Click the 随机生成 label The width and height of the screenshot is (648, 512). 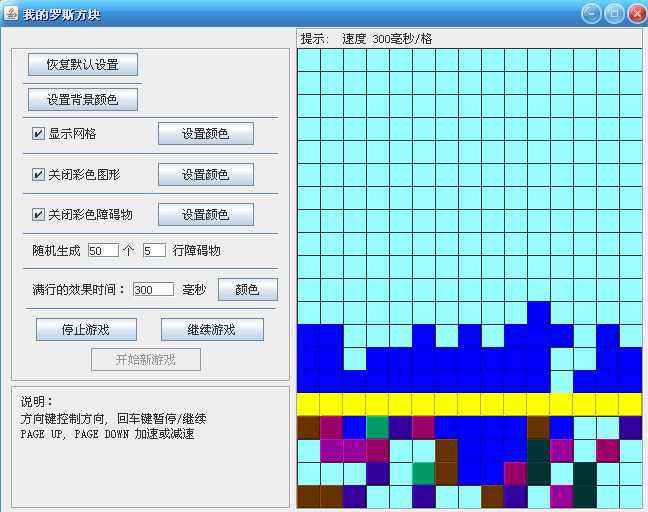click(x=56, y=250)
